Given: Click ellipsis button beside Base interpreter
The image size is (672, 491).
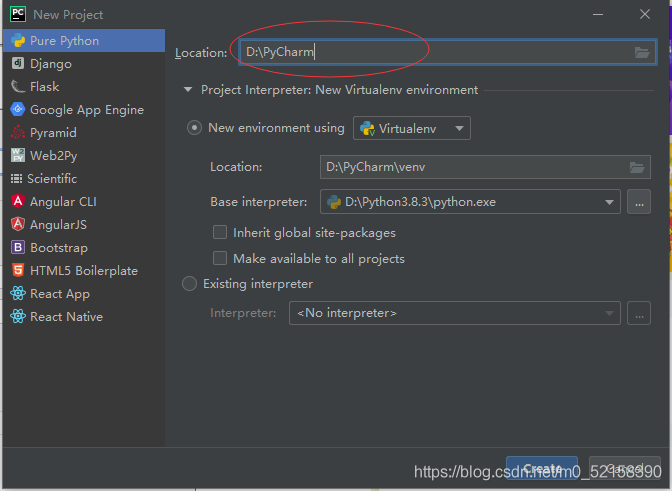Looking at the screenshot, I should pyautogui.click(x=639, y=202).
